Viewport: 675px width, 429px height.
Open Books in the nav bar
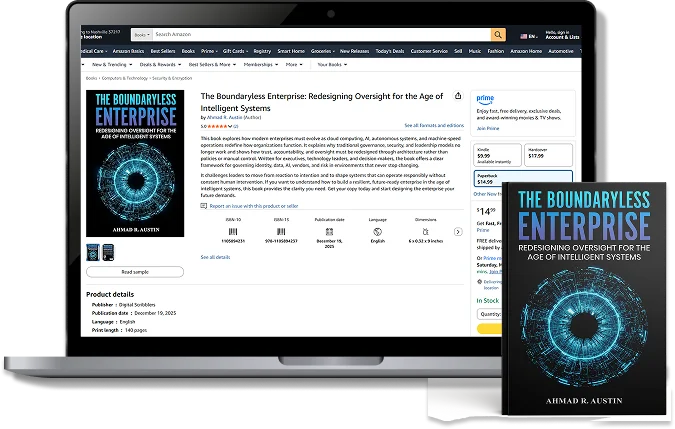(x=188, y=51)
